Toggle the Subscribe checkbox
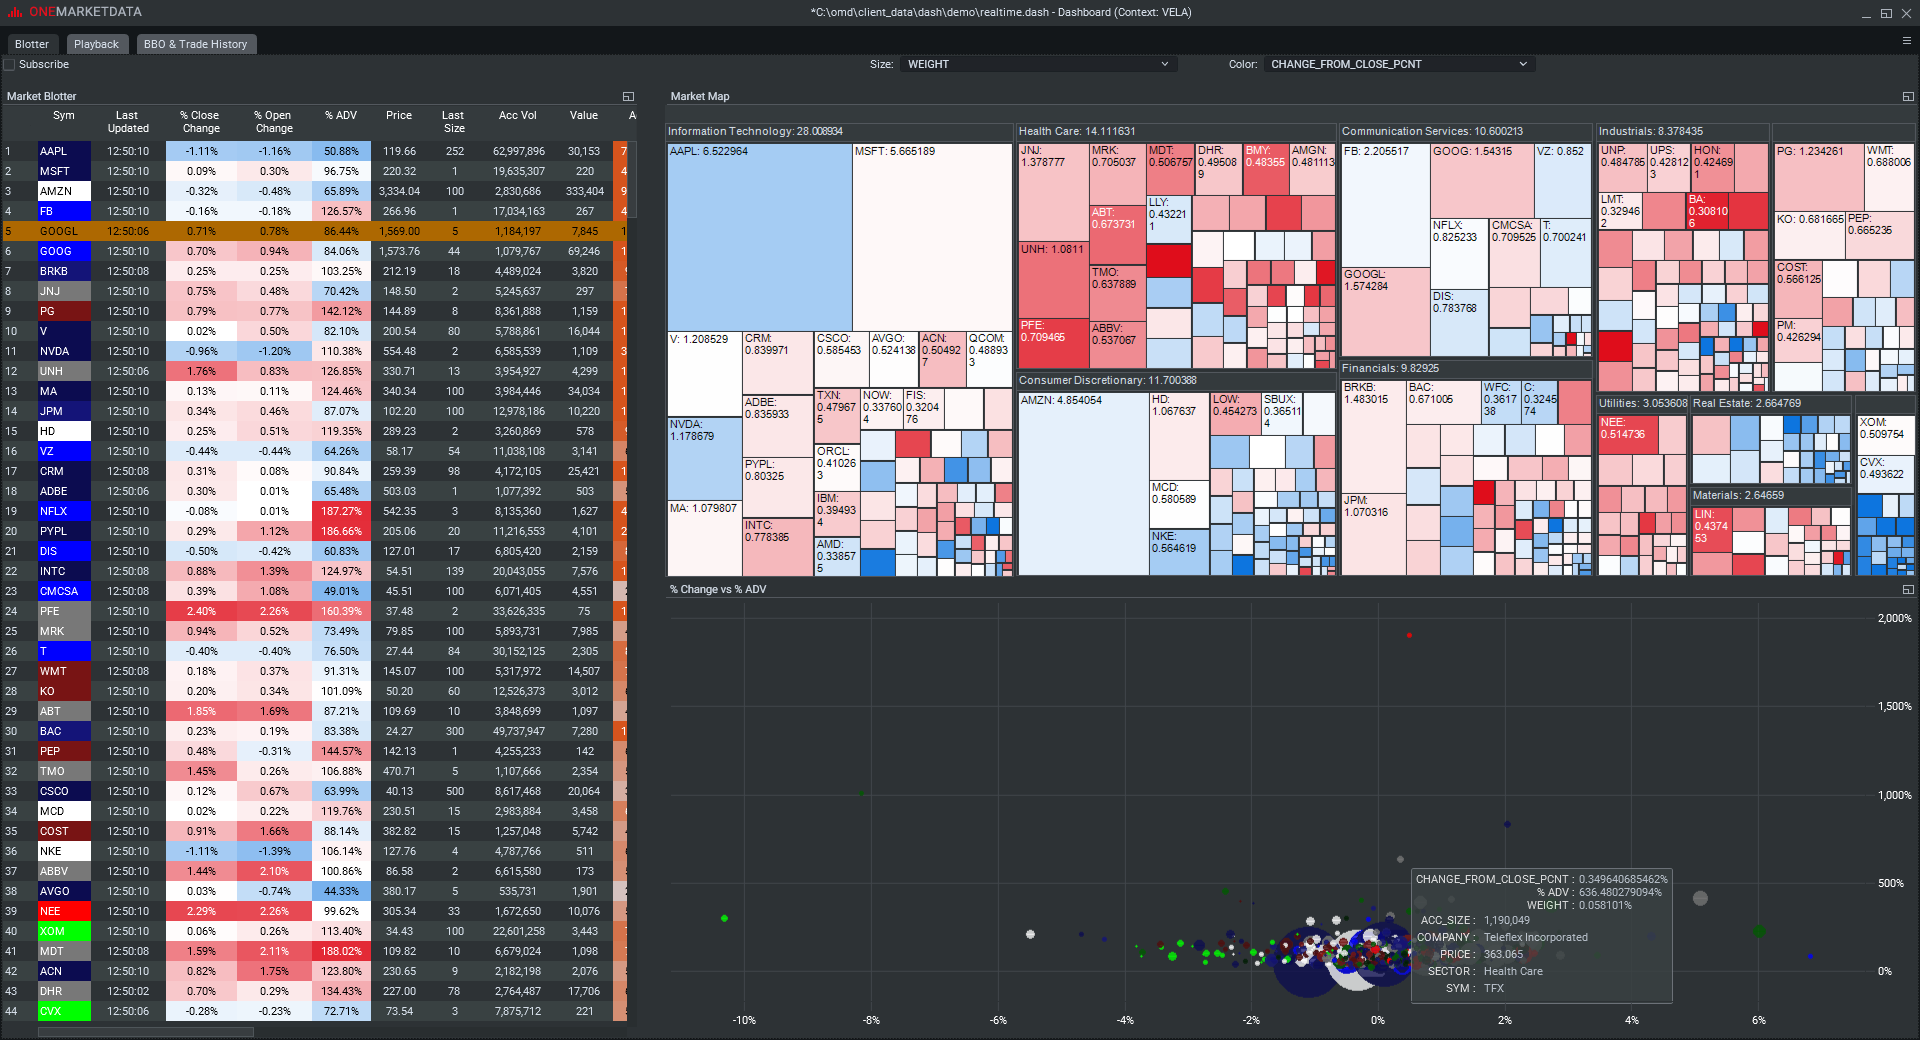The height and width of the screenshot is (1040, 1920). [10, 64]
